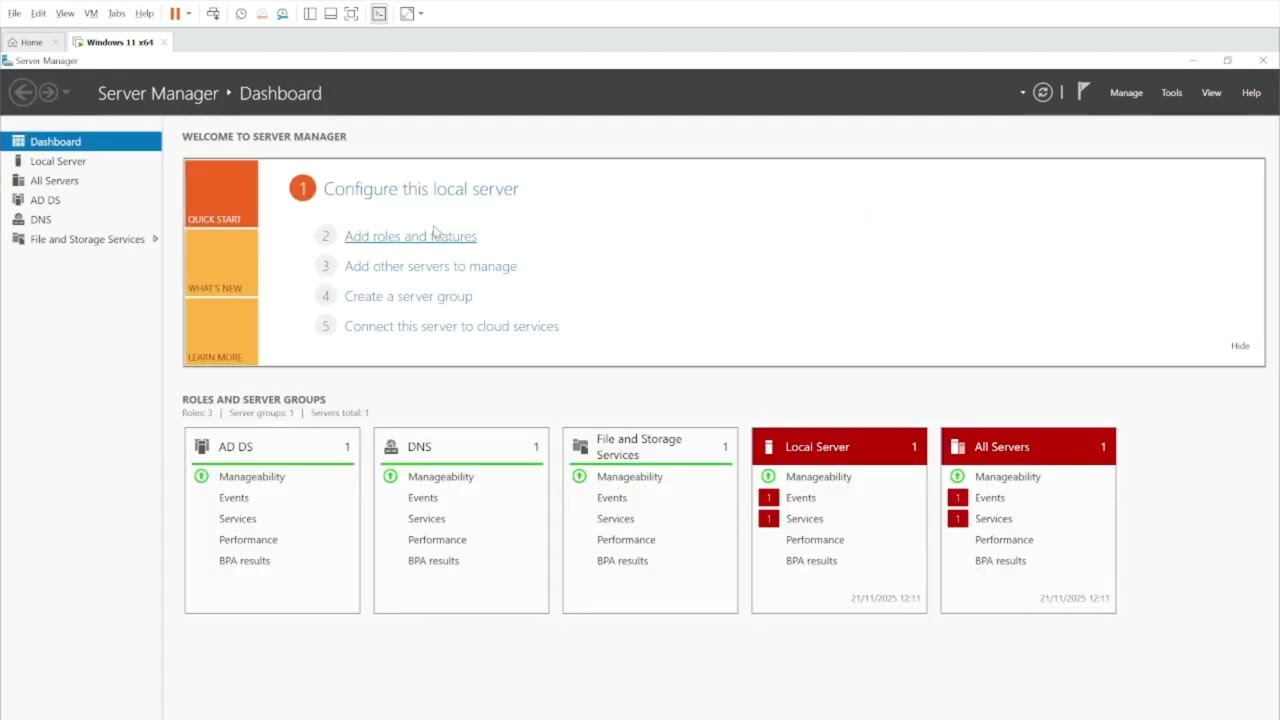Send Ctrl+Alt+Del to the virtual machine

click(x=213, y=14)
